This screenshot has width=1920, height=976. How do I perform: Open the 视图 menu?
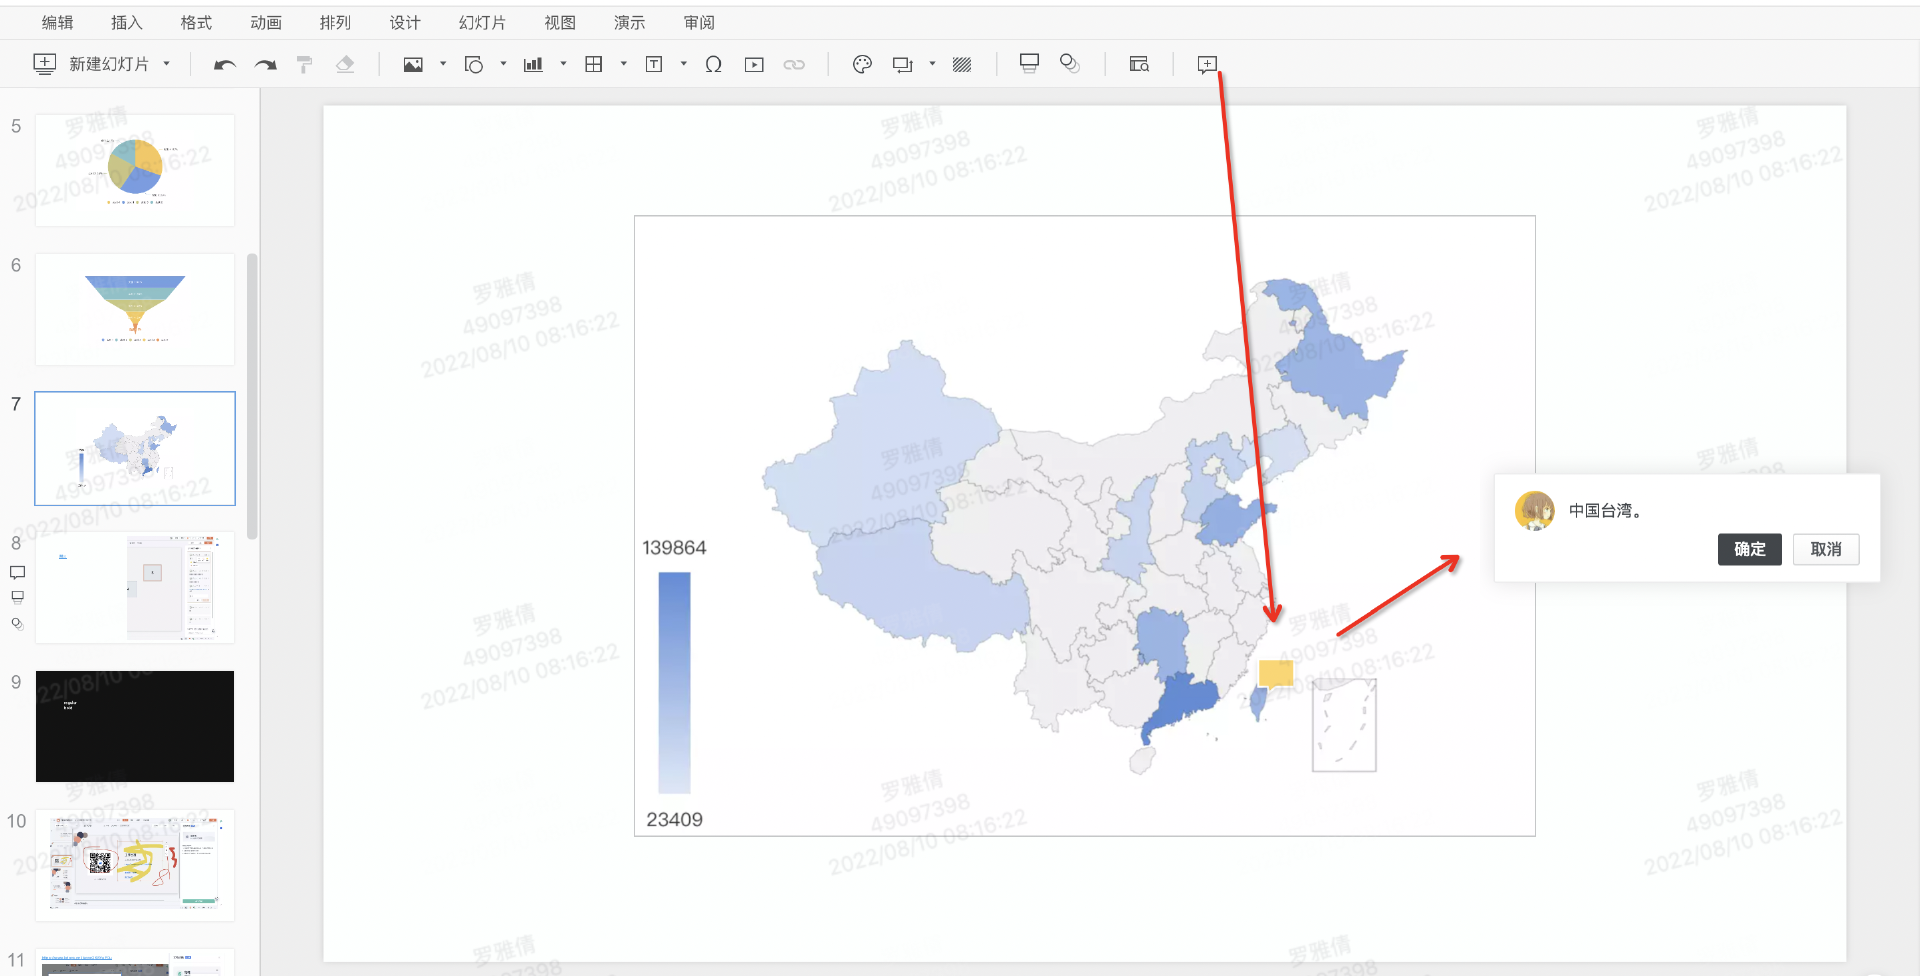coord(560,23)
